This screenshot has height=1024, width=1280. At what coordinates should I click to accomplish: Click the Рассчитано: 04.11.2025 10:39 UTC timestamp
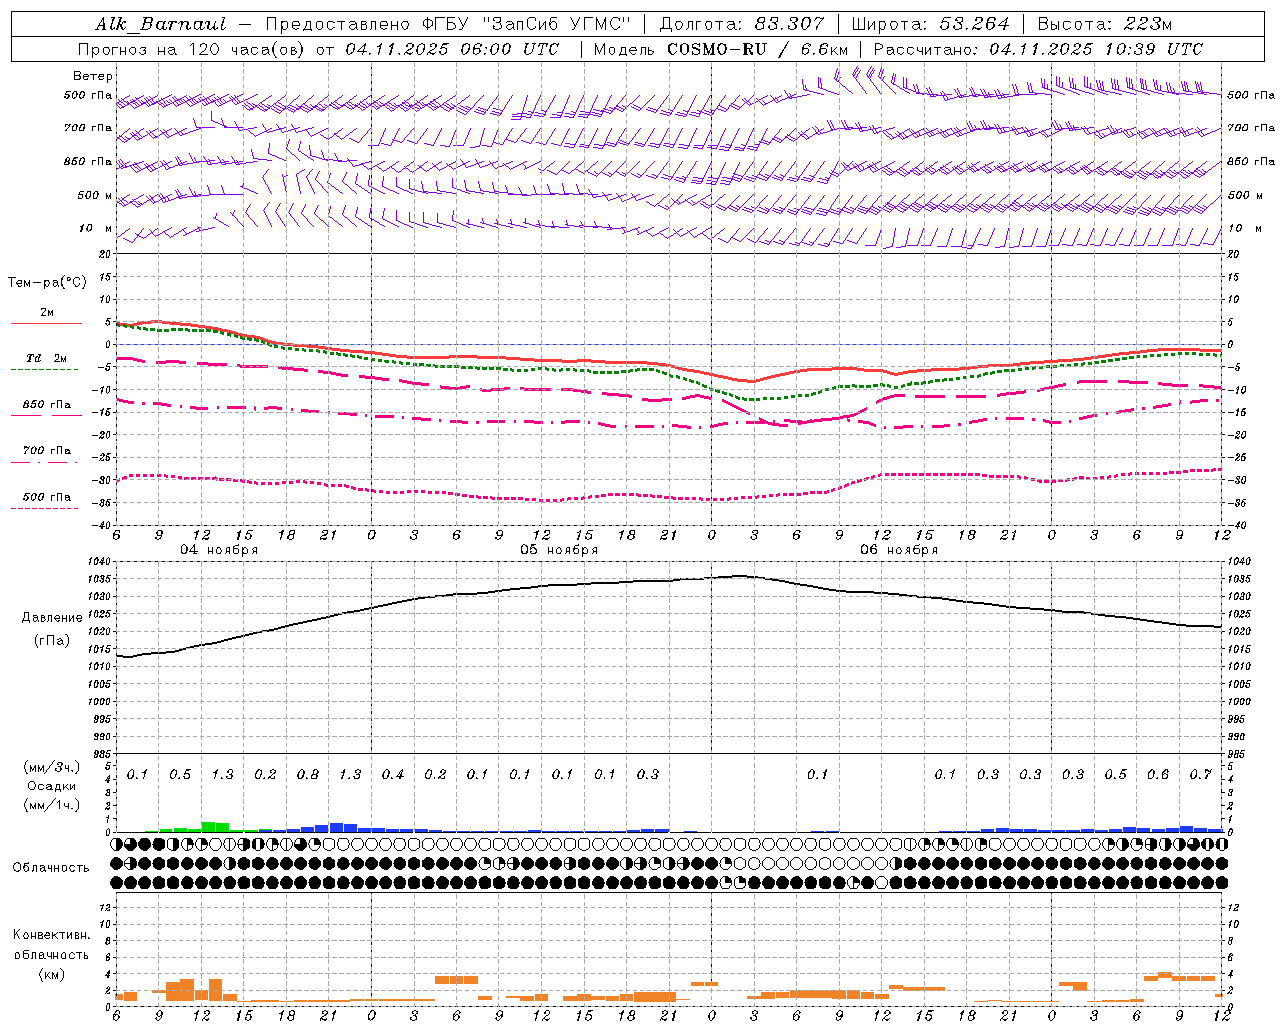click(x=1038, y=49)
